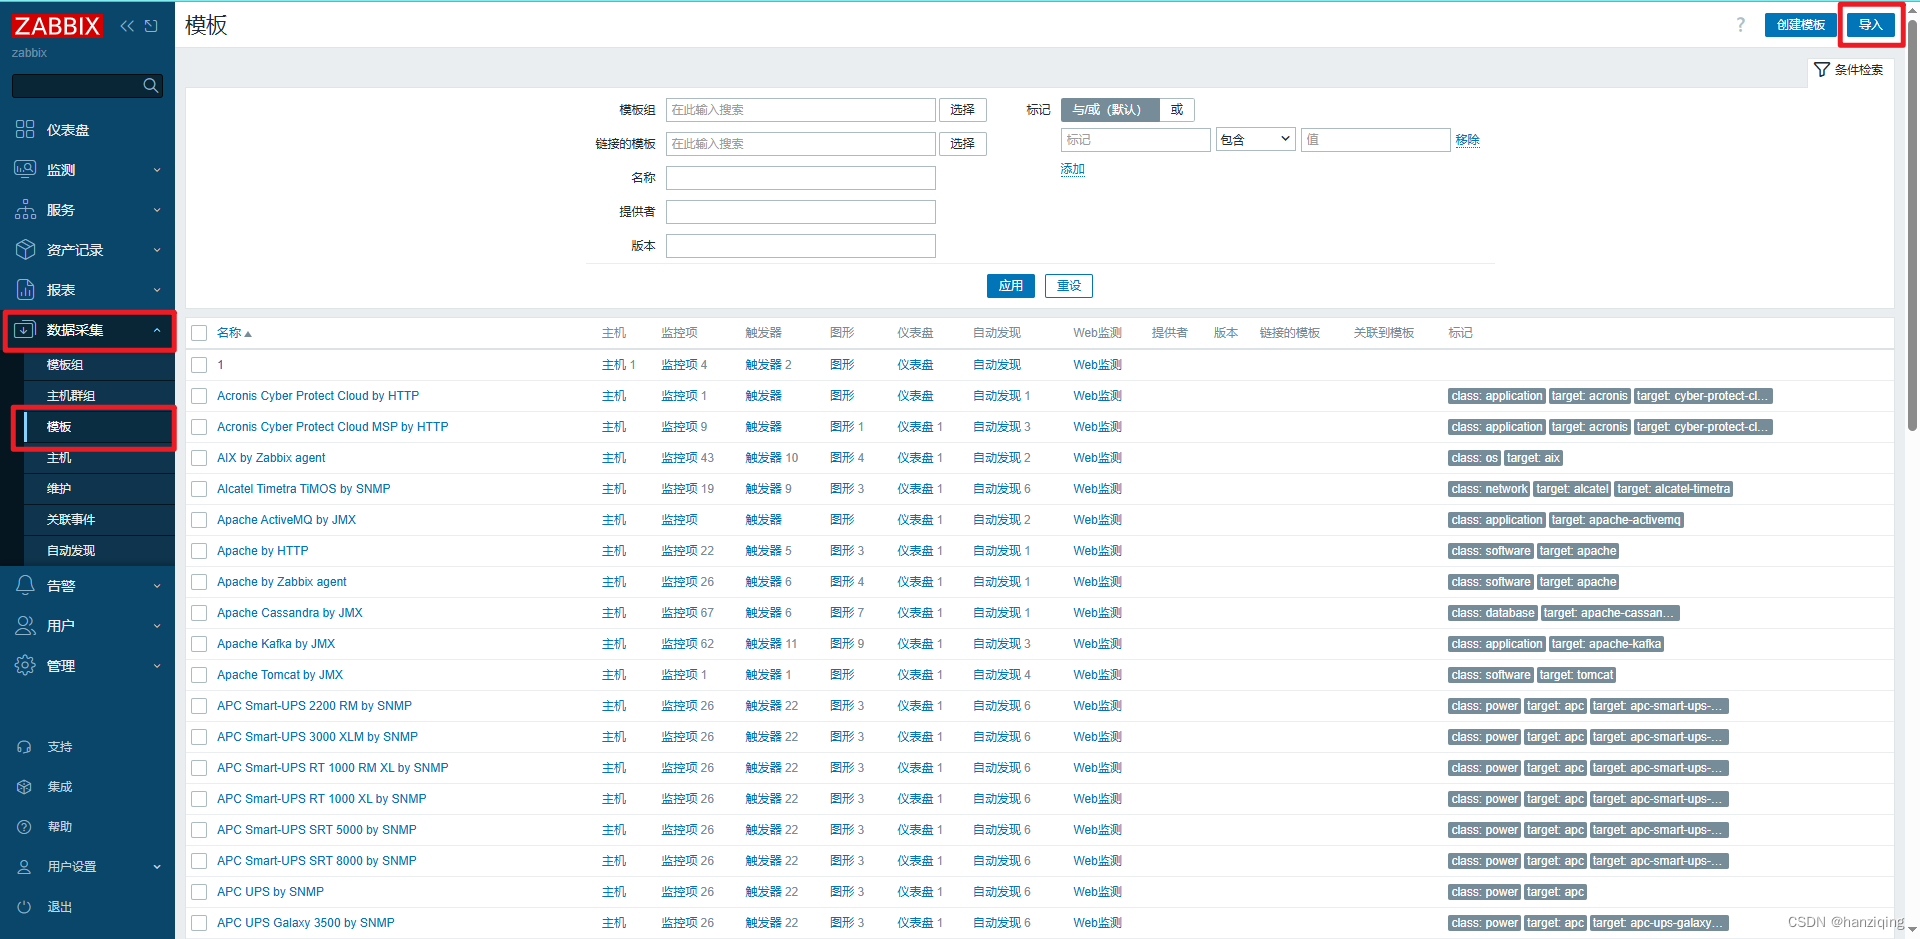
Task: Tick the select-all checkbox in table header
Action: (199, 333)
